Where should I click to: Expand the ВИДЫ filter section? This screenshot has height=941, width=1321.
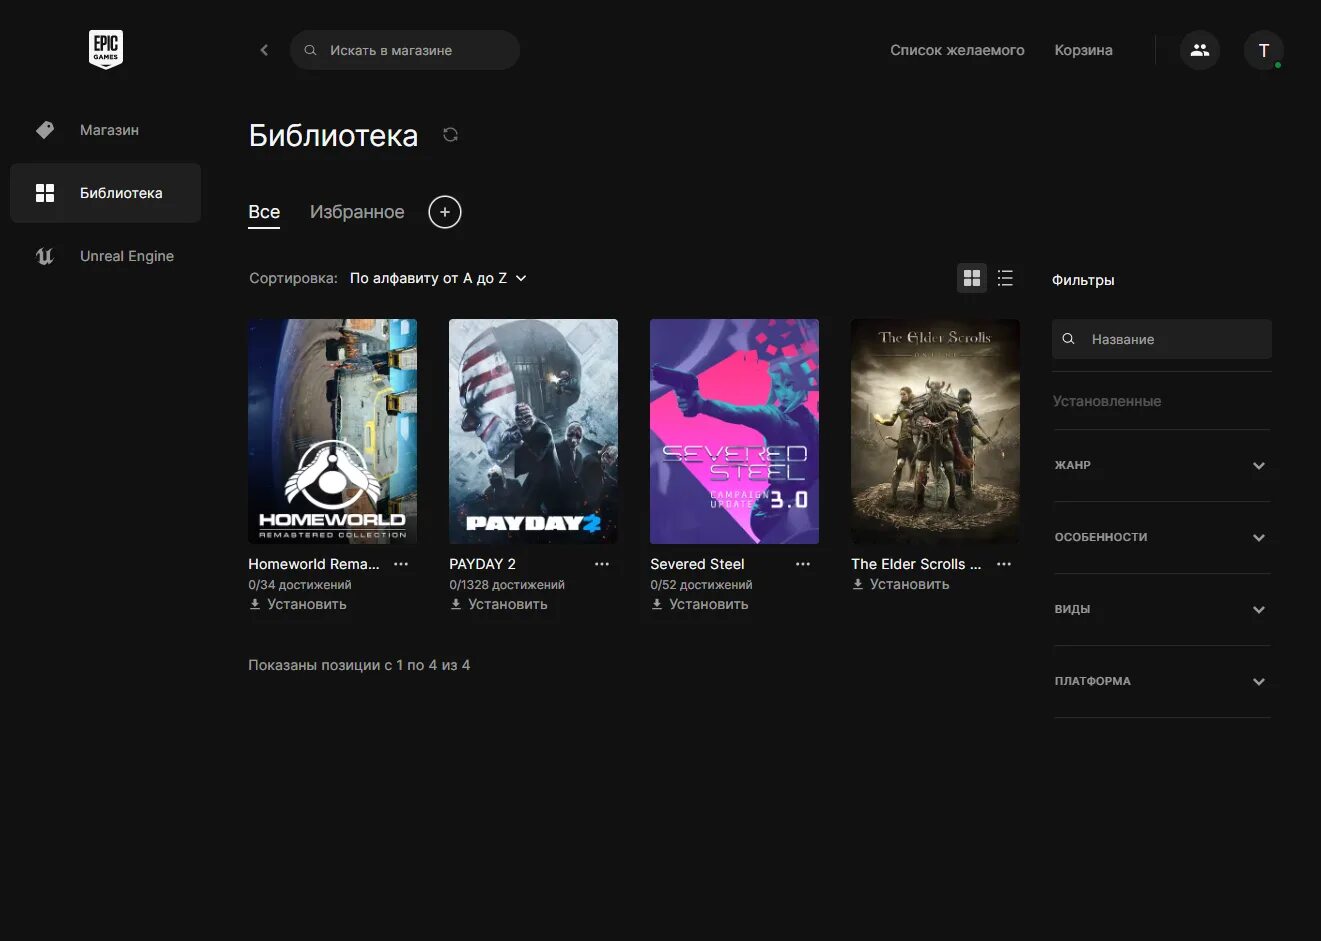pyautogui.click(x=1162, y=610)
